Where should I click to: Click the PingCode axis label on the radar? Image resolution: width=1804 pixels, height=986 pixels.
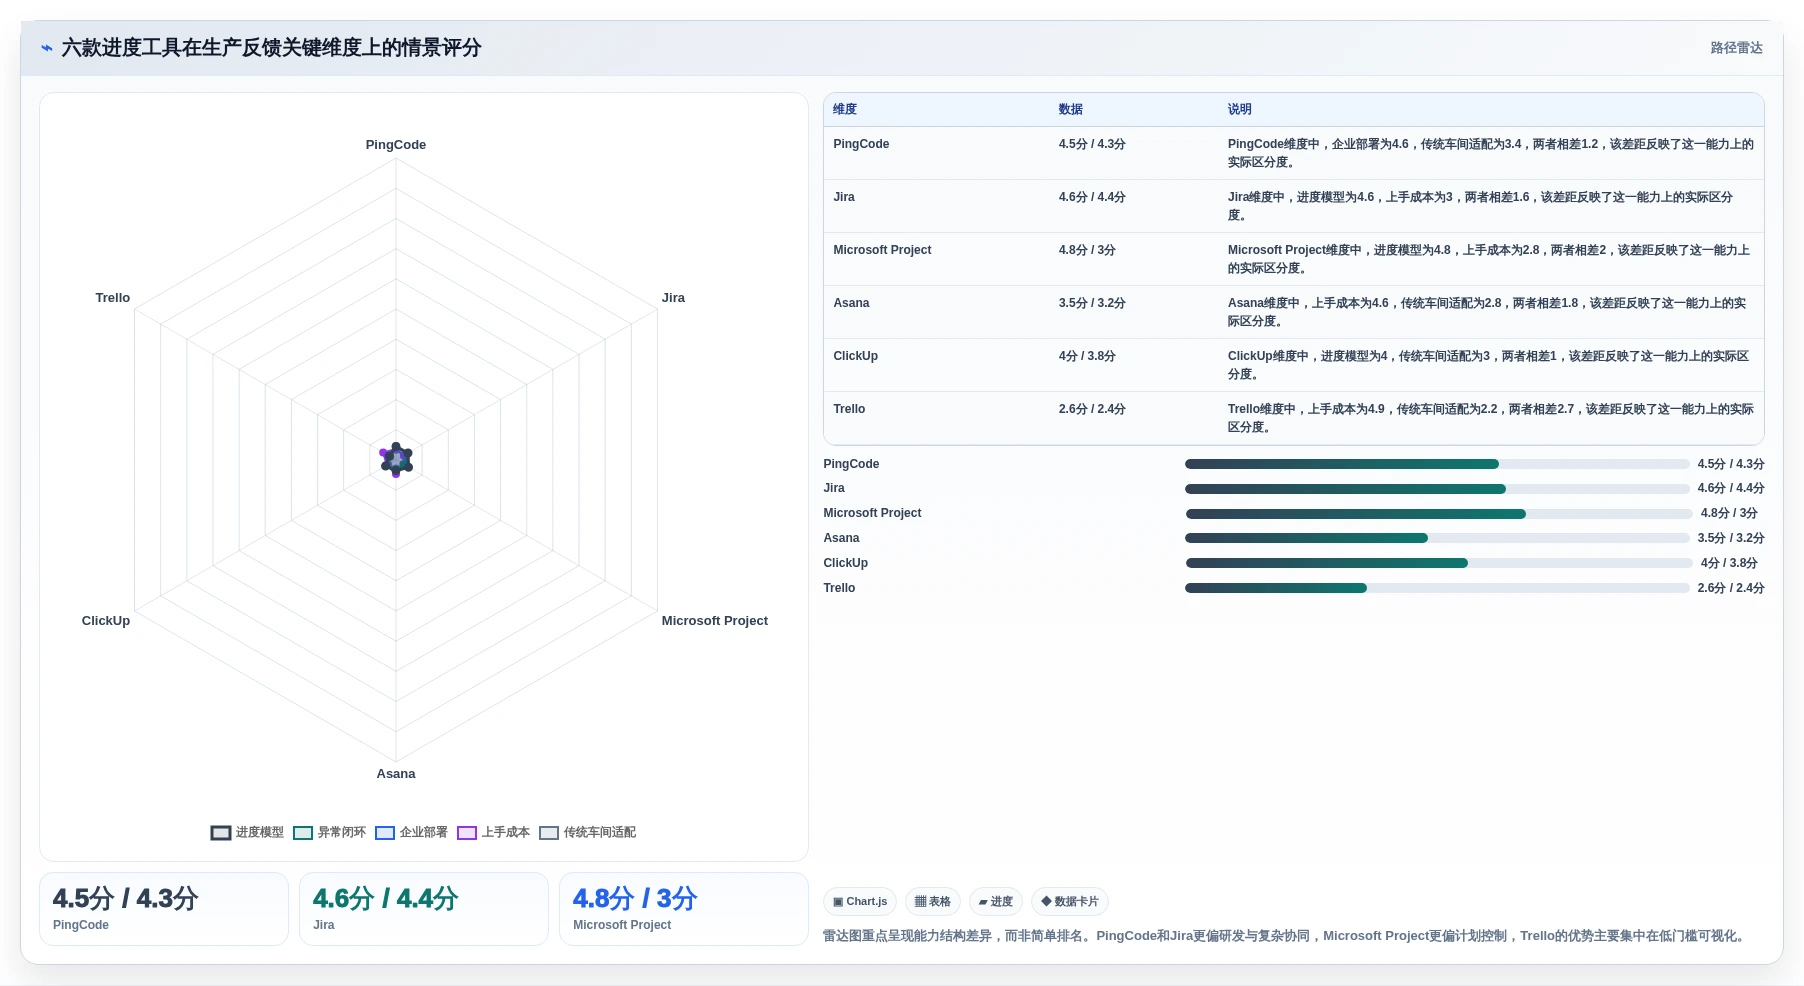pos(396,145)
